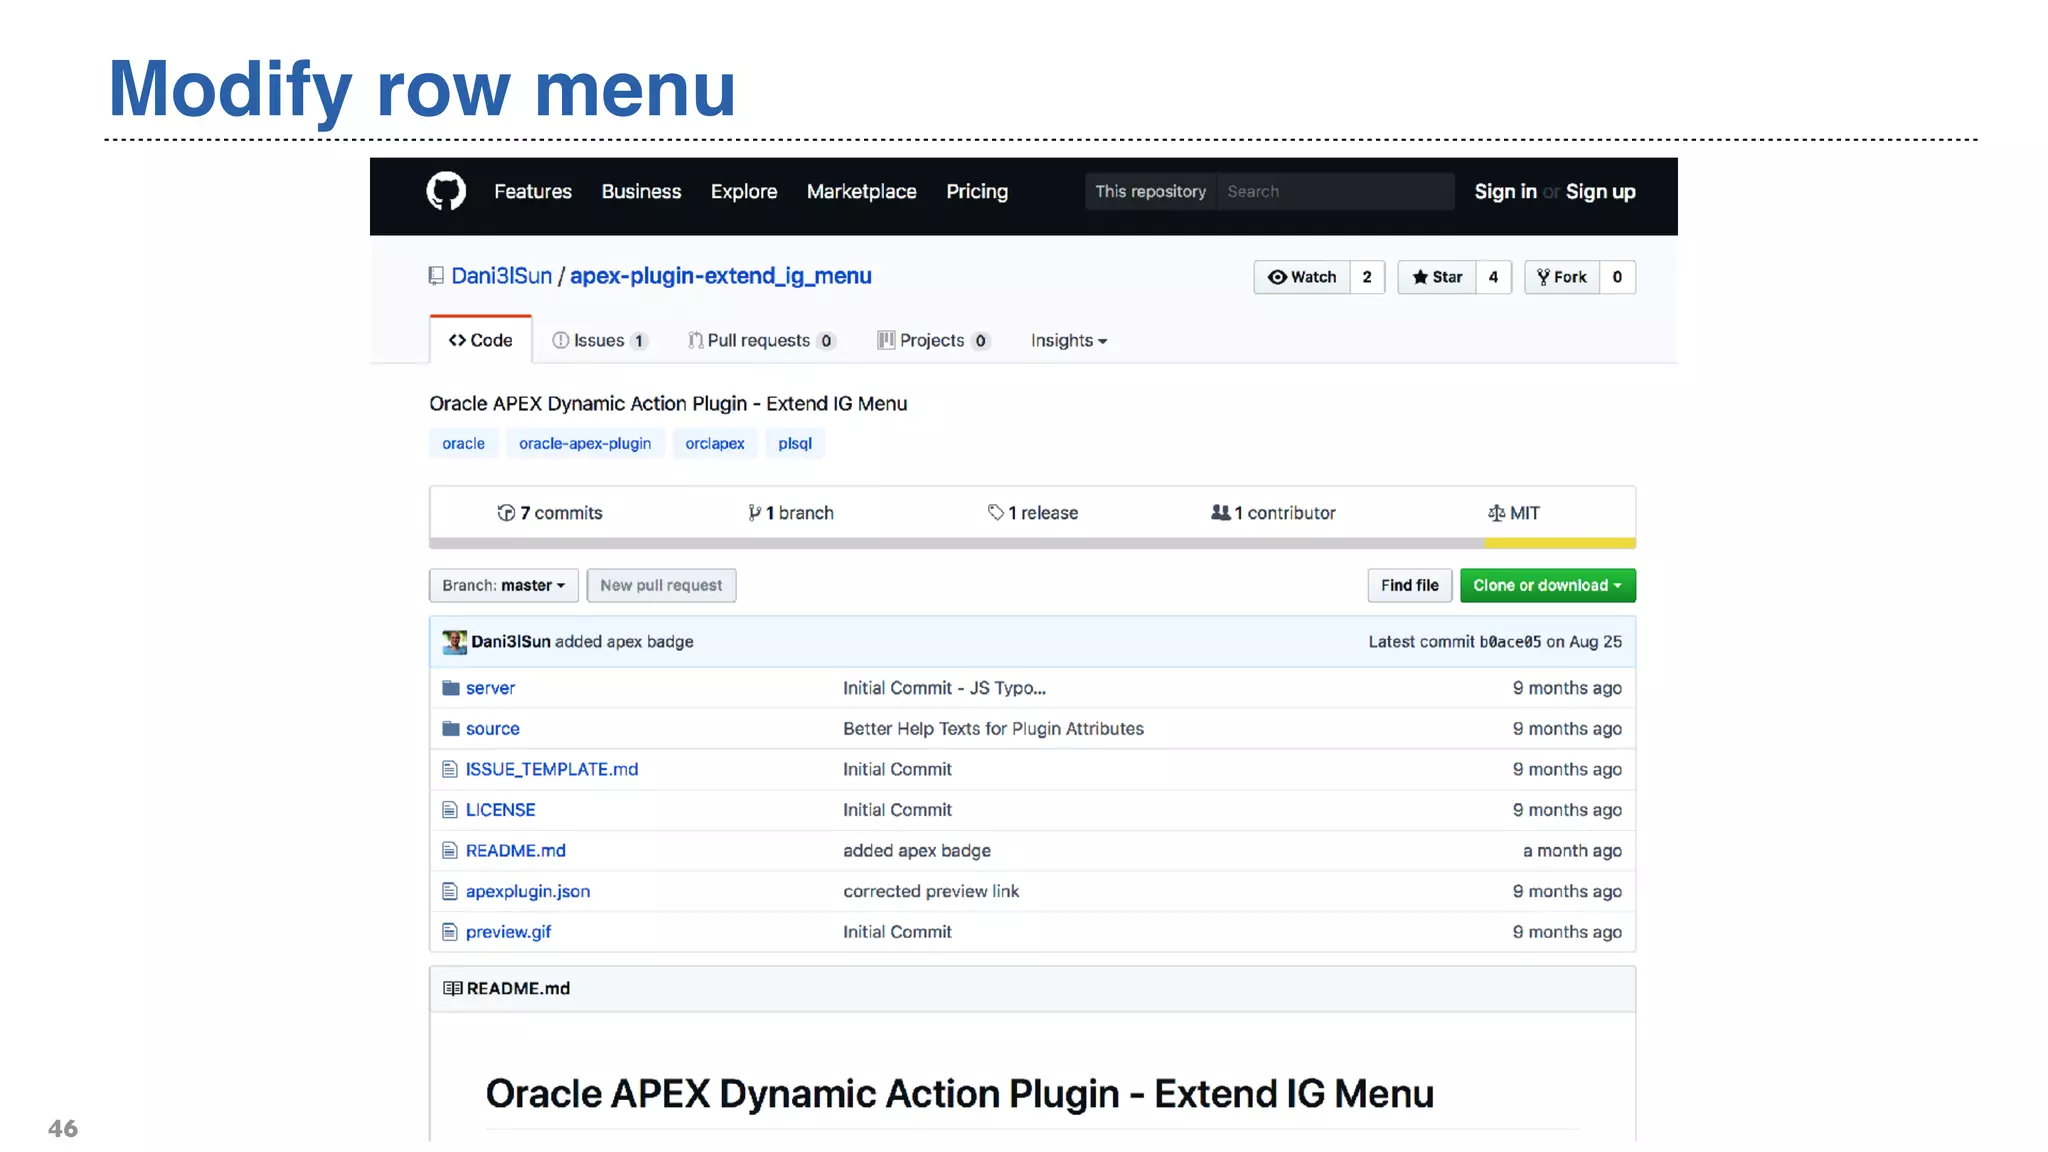This screenshot has width=2048, height=1152.
Task: Click the oracle-apex-plugin topic tag
Action: coord(585,443)
